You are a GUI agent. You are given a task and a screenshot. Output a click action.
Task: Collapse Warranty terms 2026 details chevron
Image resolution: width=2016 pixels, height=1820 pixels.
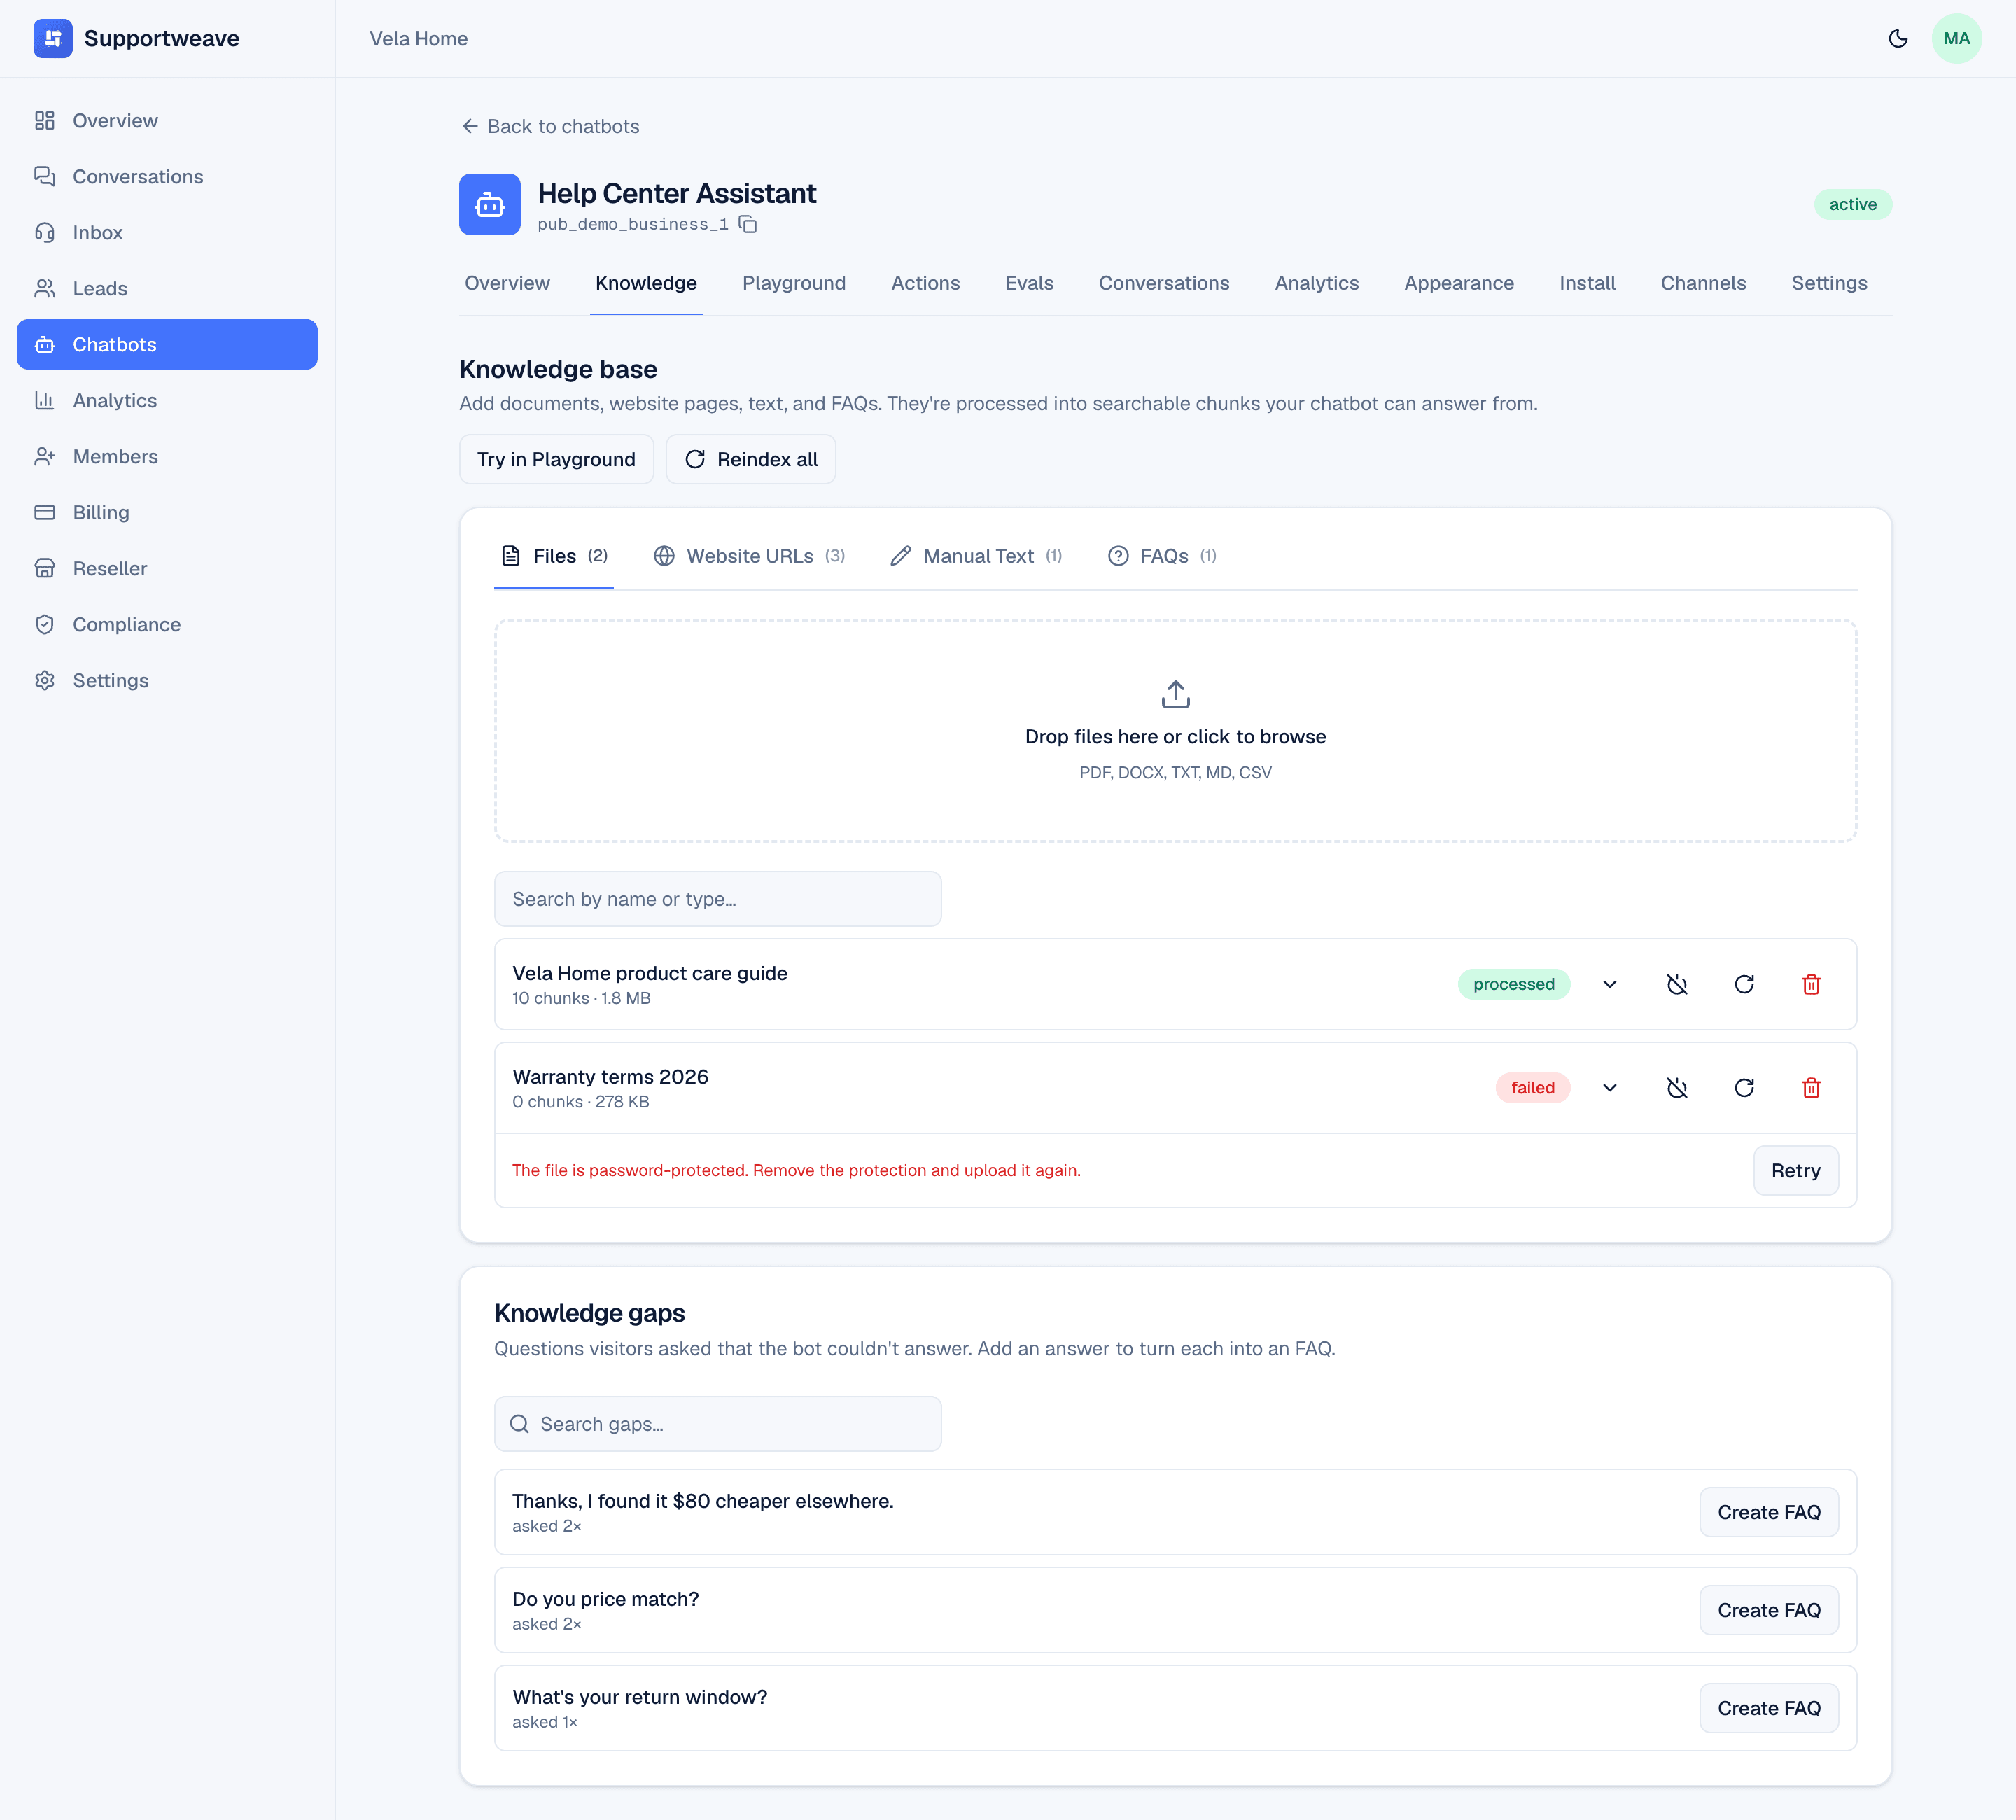pyautogui.click(x=1609, y=1088)
